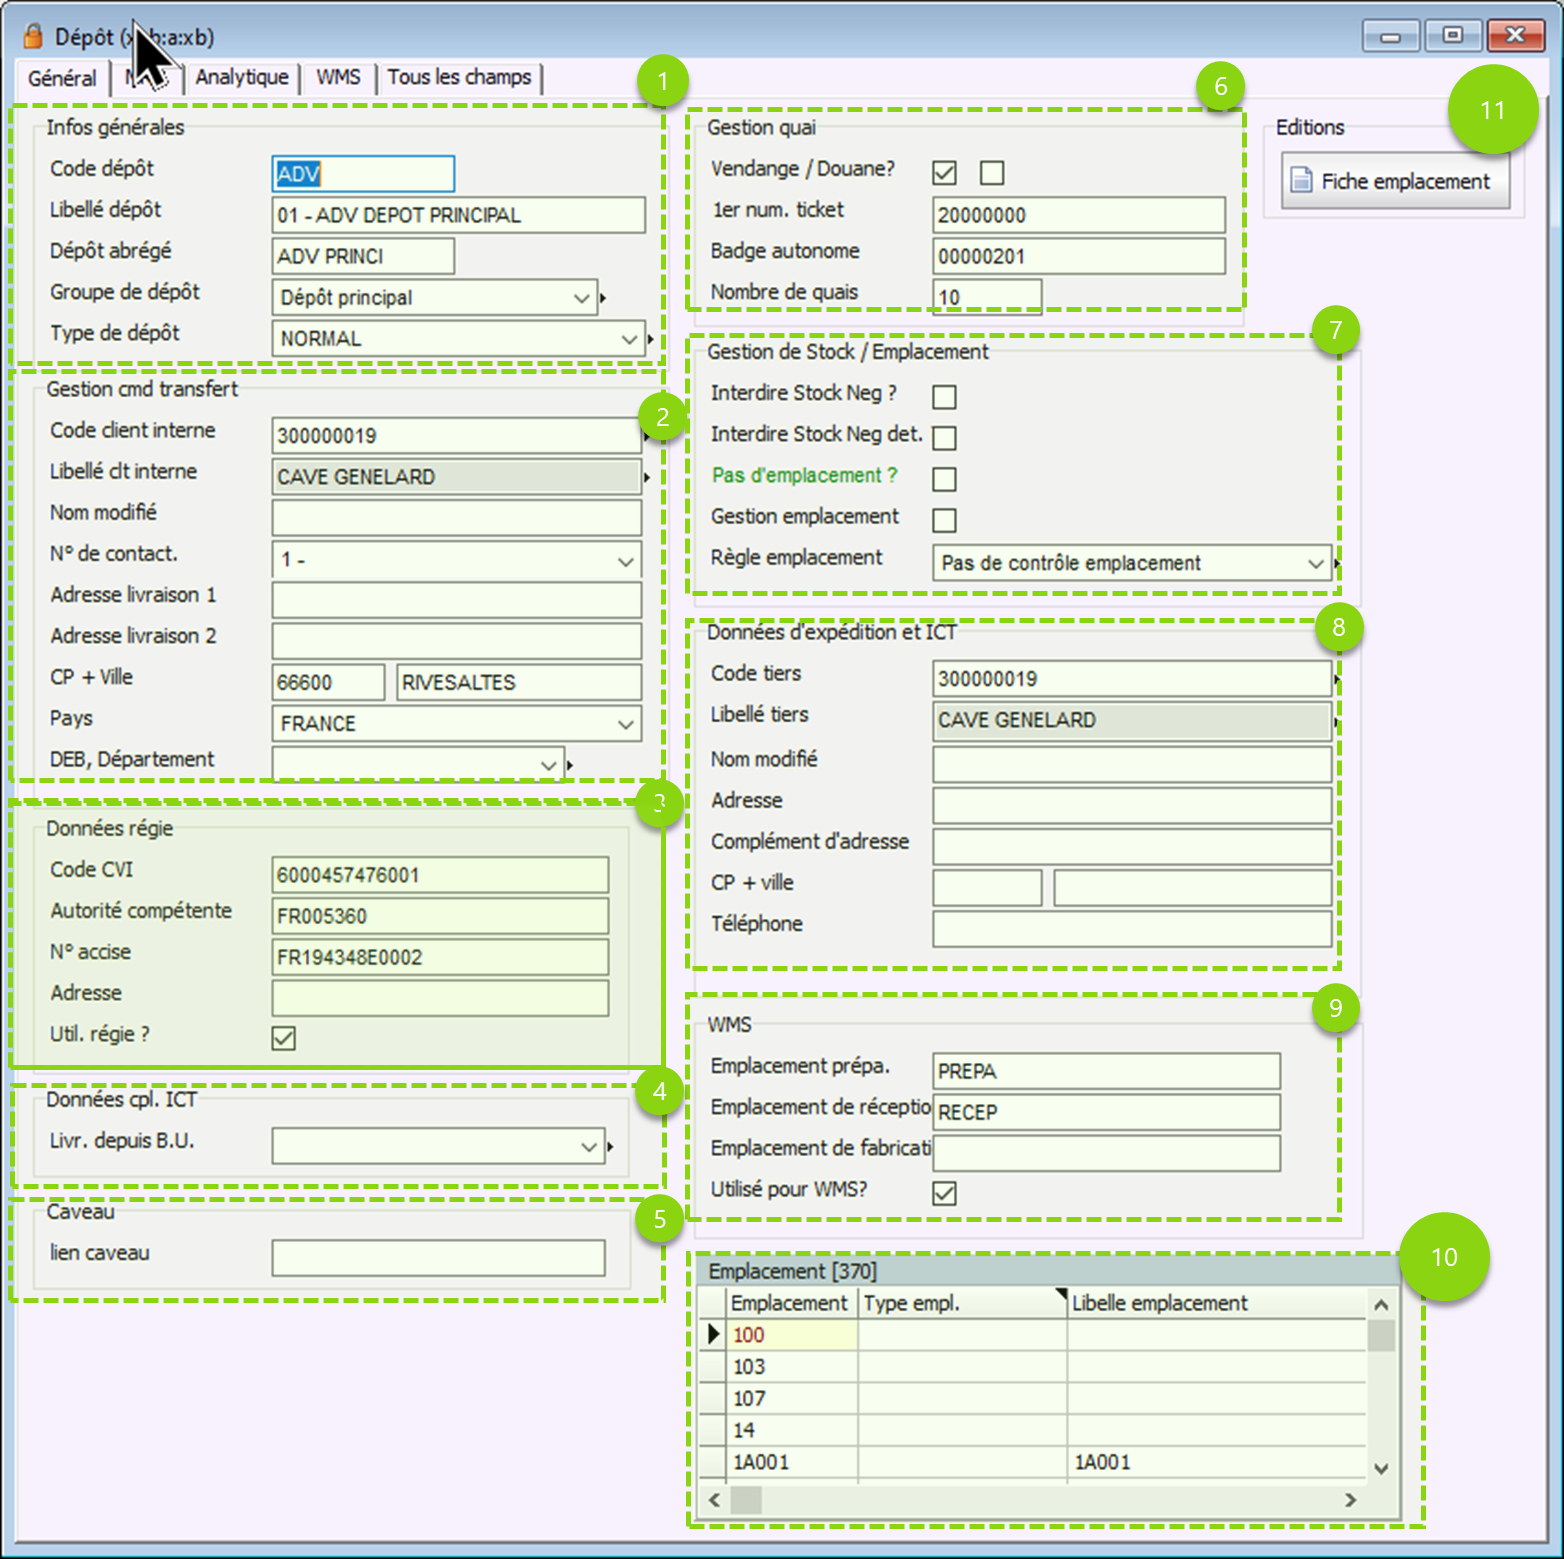Tick the Gestion emplacement checkbox
Screen dimensions: 1564x1559
point(944,520)
